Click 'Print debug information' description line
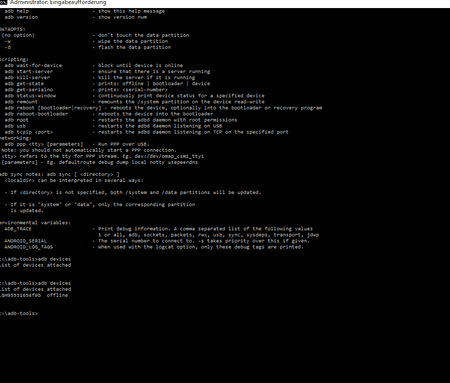The height and width of the screenshot is (383, 450). point(205,229)
